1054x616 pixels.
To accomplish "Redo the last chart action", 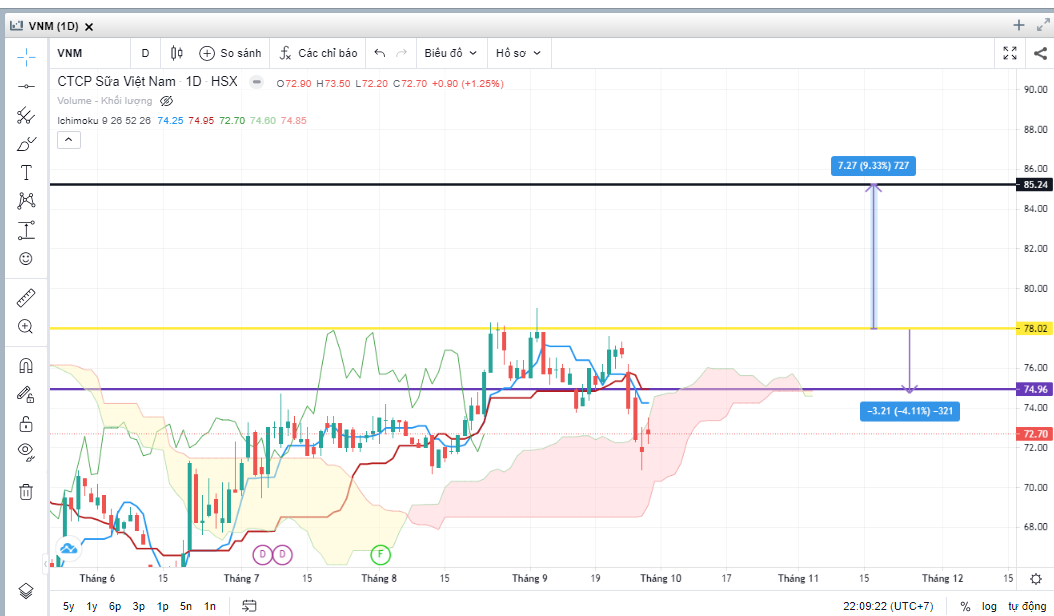I will click(401, 53).
